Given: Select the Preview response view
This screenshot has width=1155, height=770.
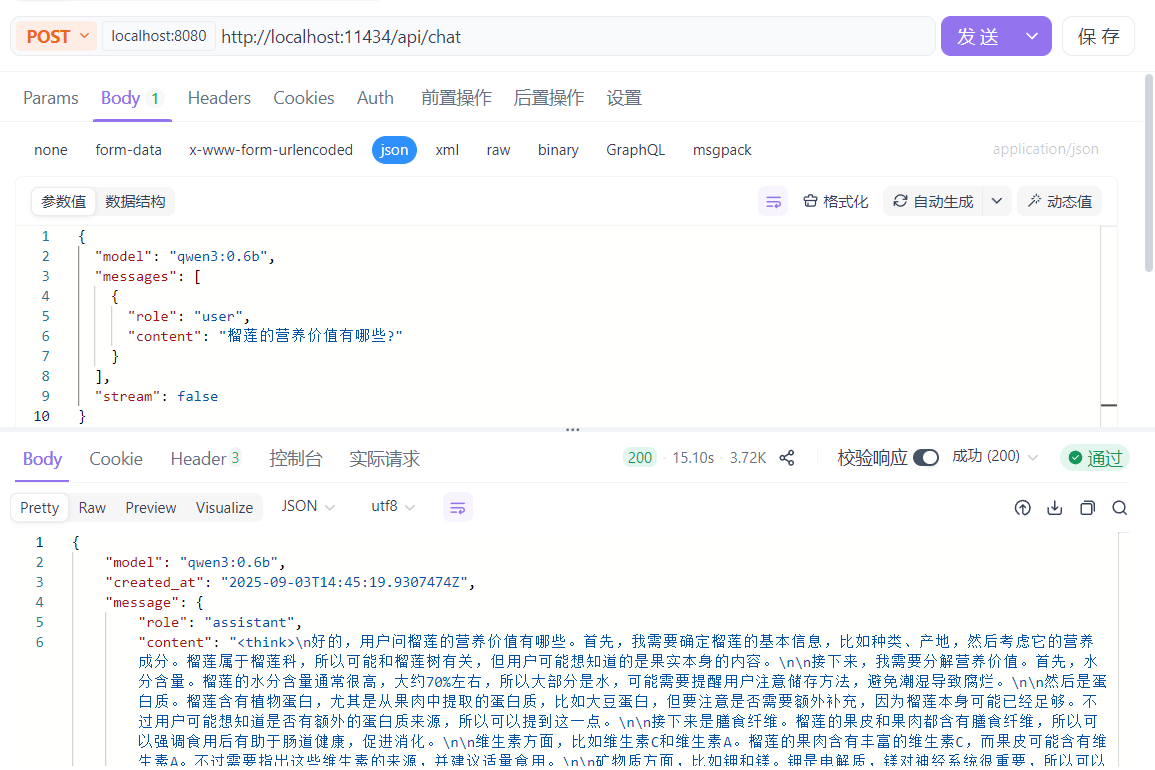Looking at the screenshot, I should click(x=151, y=508).
